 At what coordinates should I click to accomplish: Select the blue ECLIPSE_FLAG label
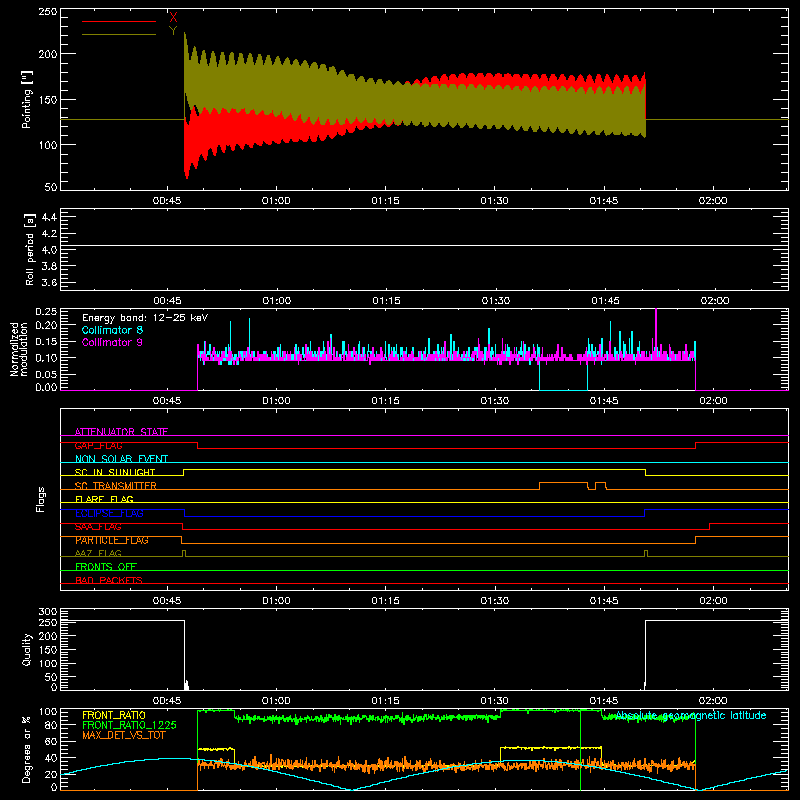tap(109, 513)
